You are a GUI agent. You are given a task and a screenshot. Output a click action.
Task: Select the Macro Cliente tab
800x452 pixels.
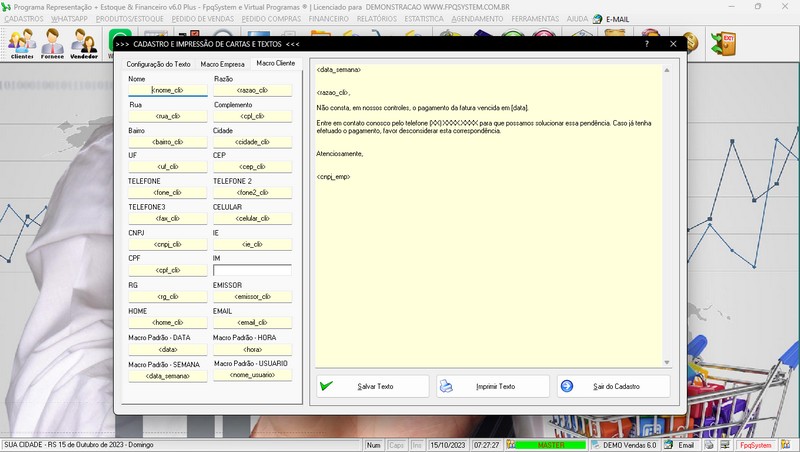[276, 63]
